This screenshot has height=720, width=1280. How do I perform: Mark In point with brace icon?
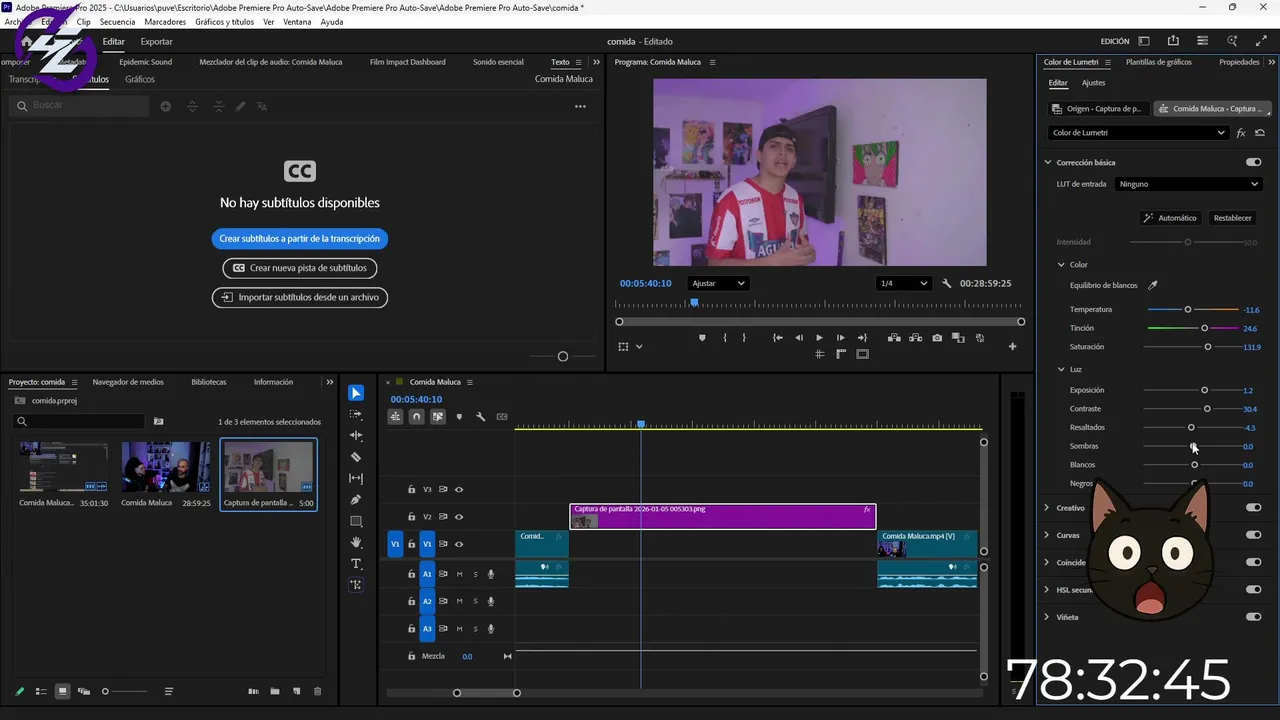(725, 338)
